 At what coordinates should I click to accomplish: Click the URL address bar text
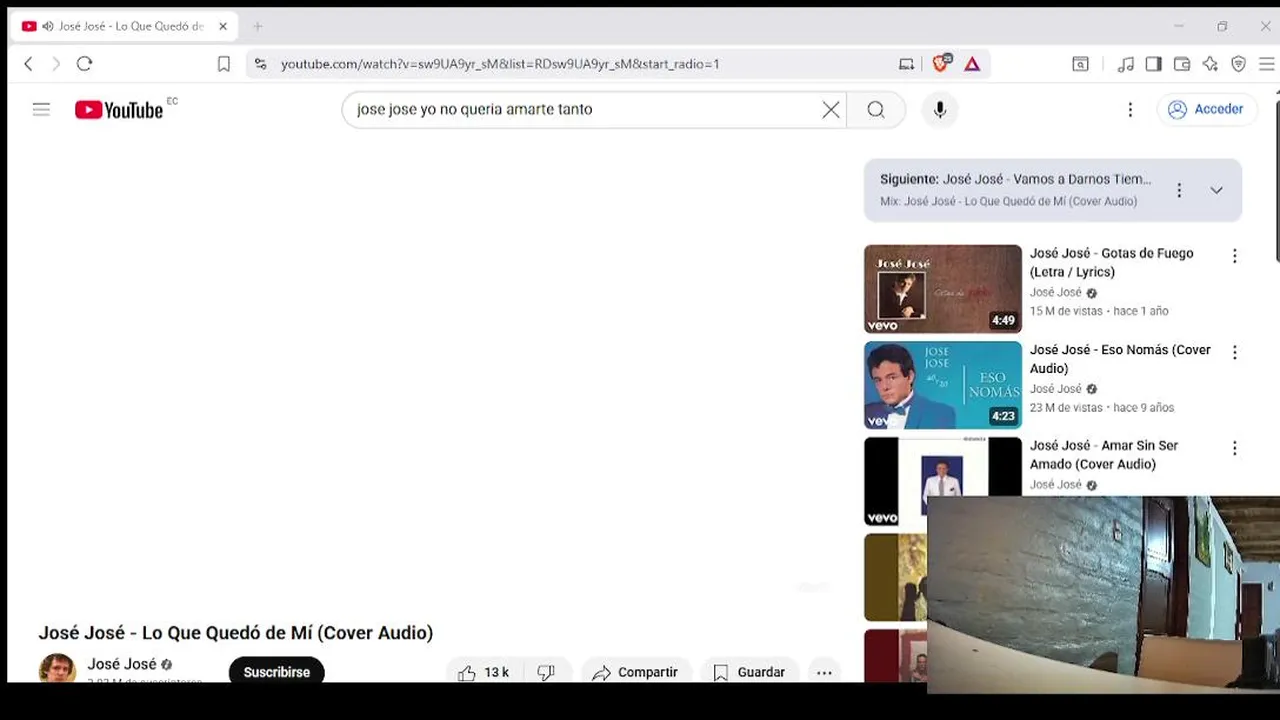[500, 64]
